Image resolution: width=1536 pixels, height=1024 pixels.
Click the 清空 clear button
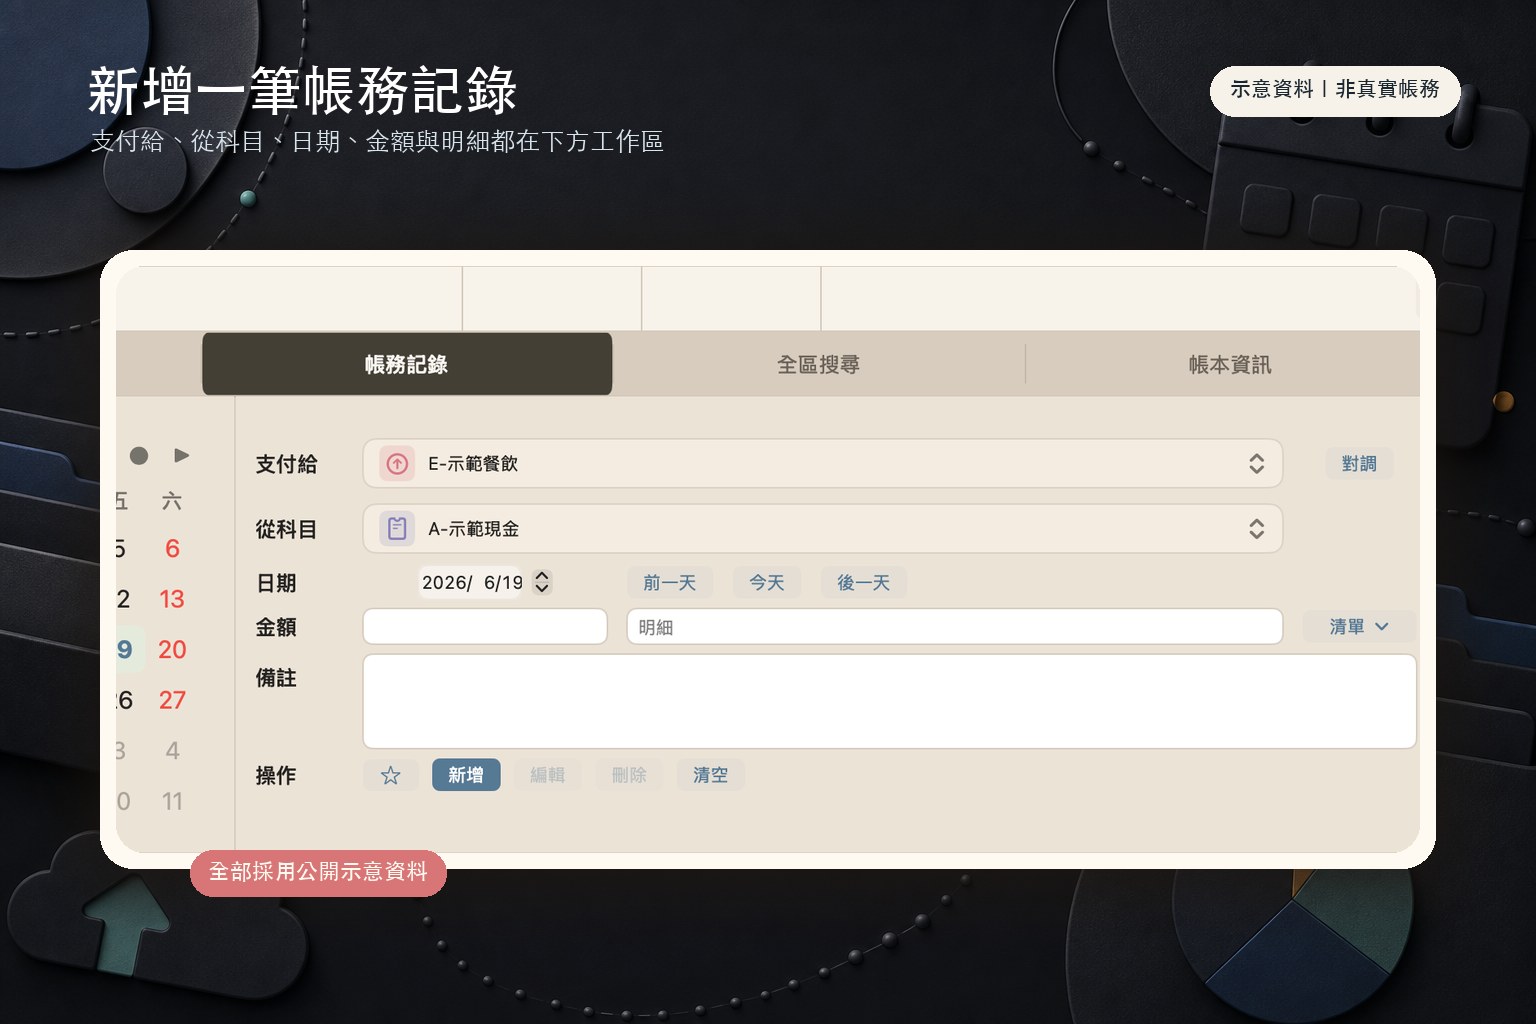[x=710, y=775]
